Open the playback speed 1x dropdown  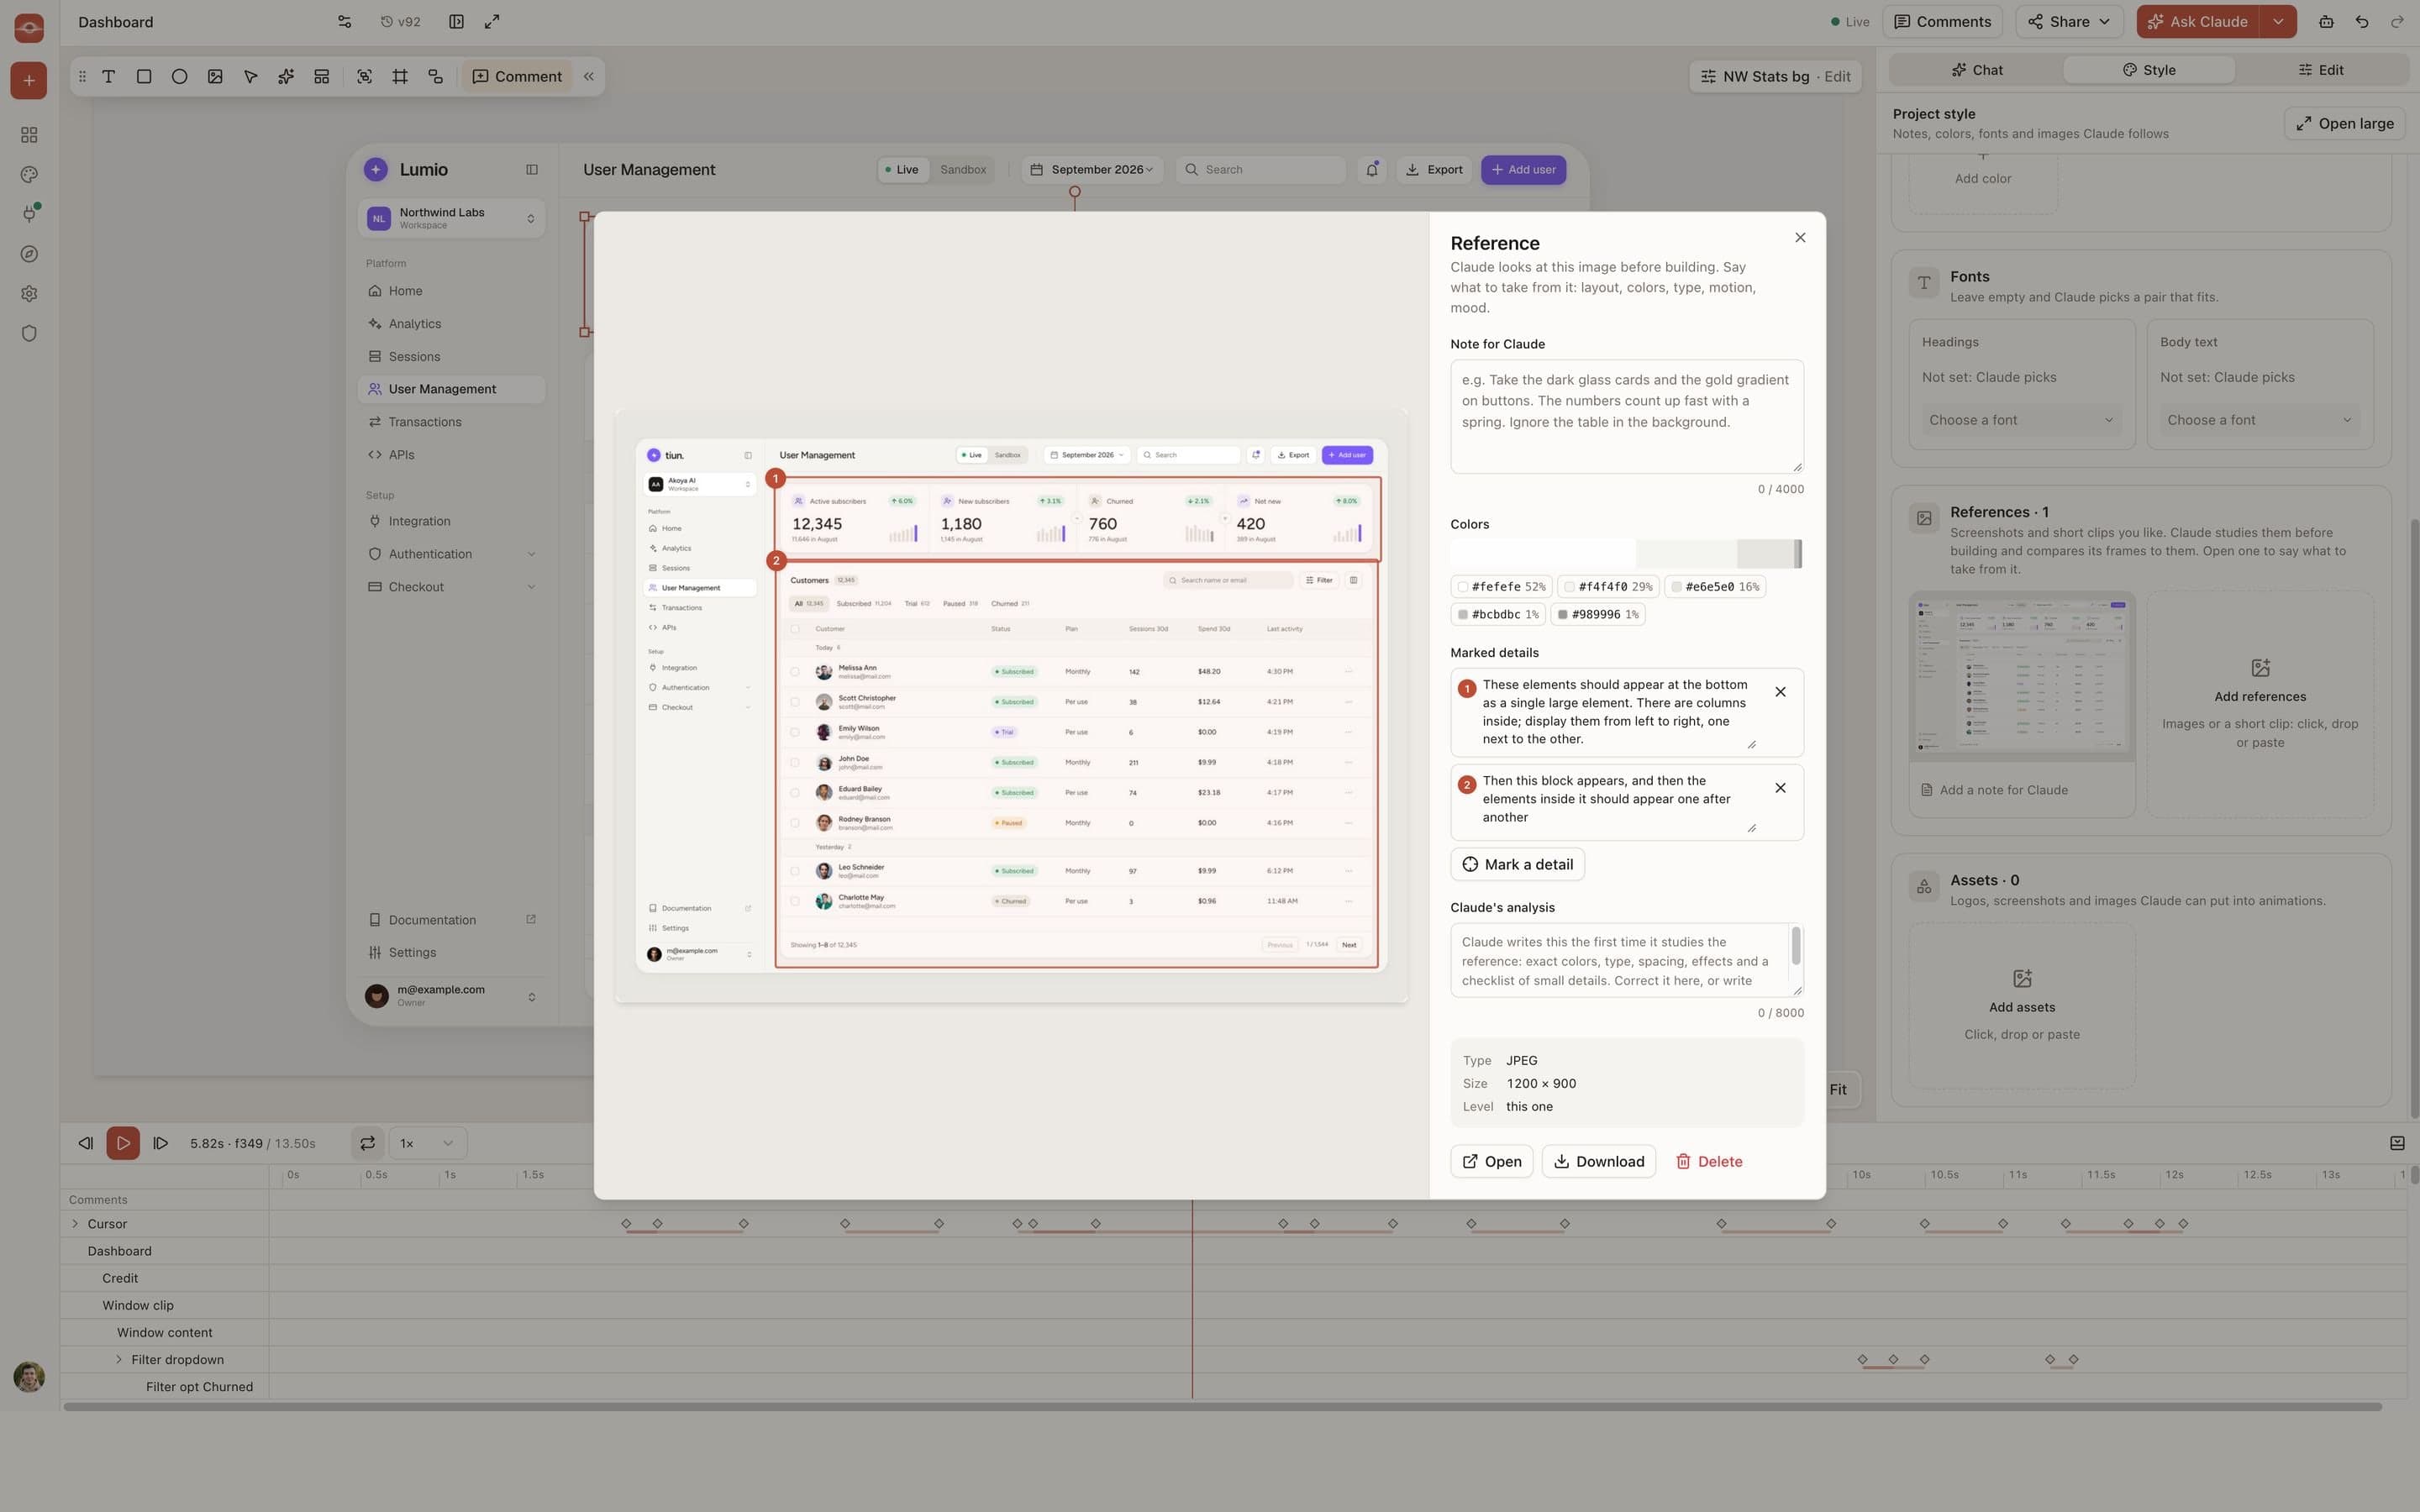(x=427, y=1143)
